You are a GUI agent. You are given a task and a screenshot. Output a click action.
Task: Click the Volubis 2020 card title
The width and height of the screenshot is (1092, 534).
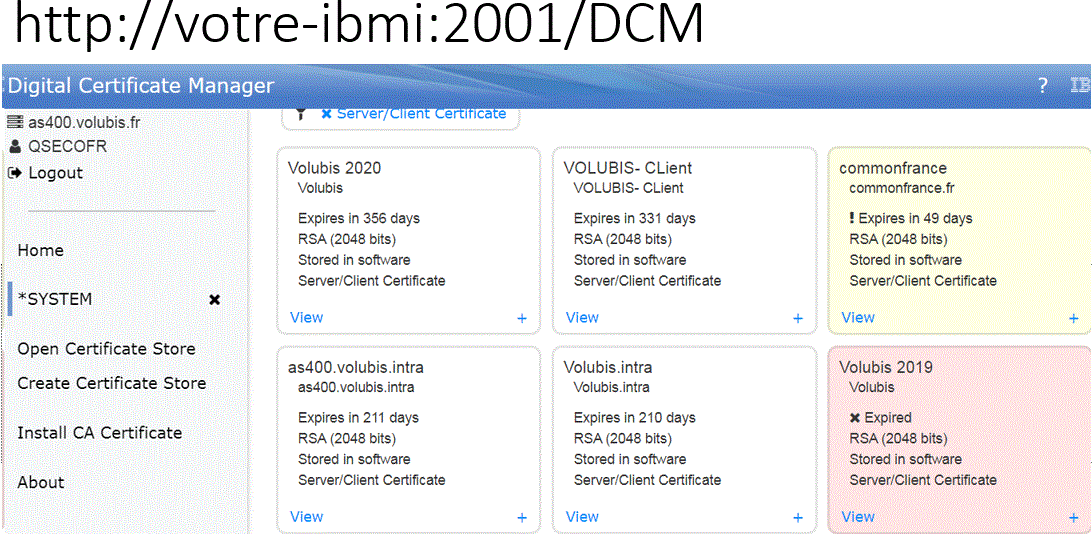(x=334, y=168)
